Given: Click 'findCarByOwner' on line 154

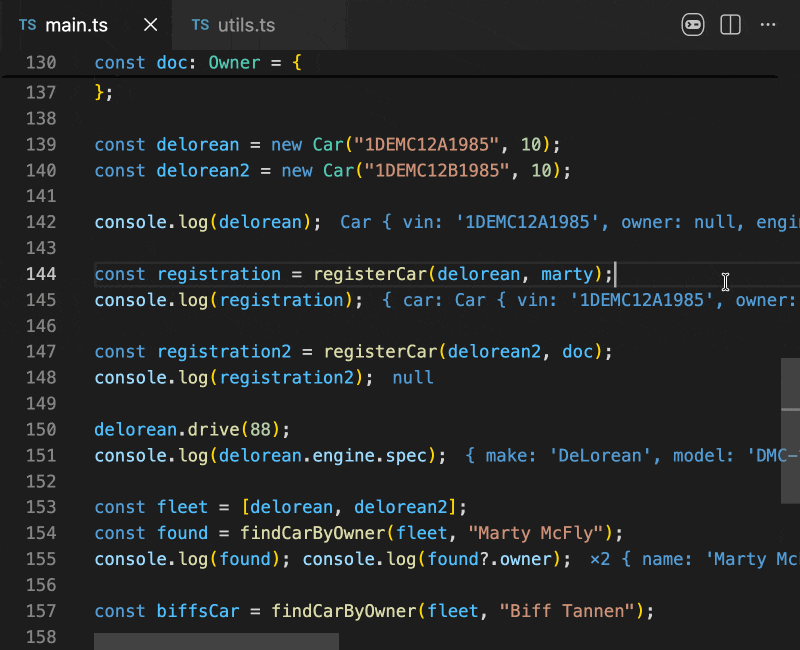Looking at the screenshot, I should tap(313, 533).
